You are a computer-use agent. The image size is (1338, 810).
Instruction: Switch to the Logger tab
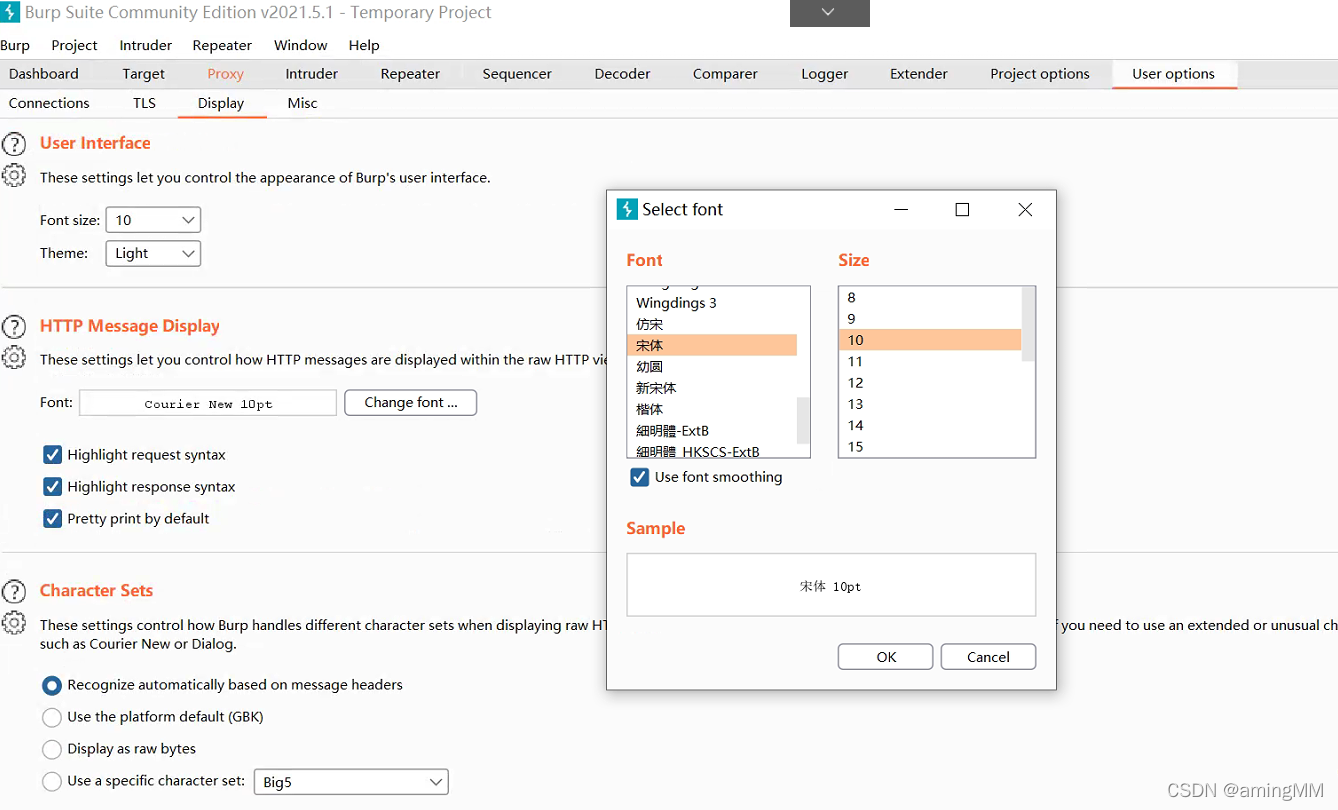click(x=825, y=74)
